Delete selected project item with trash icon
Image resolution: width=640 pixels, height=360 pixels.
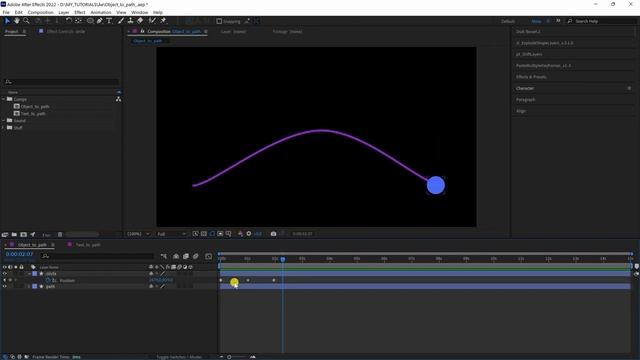(60, 234)
